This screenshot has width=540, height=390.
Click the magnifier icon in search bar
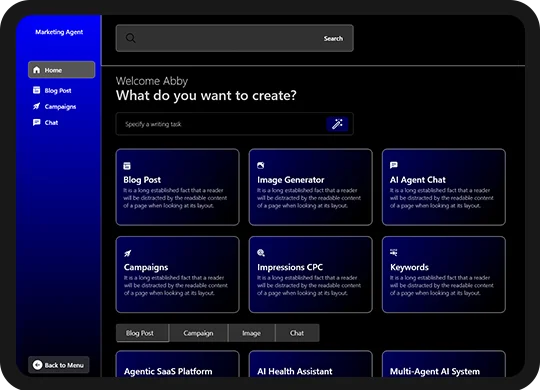(131, 38)
